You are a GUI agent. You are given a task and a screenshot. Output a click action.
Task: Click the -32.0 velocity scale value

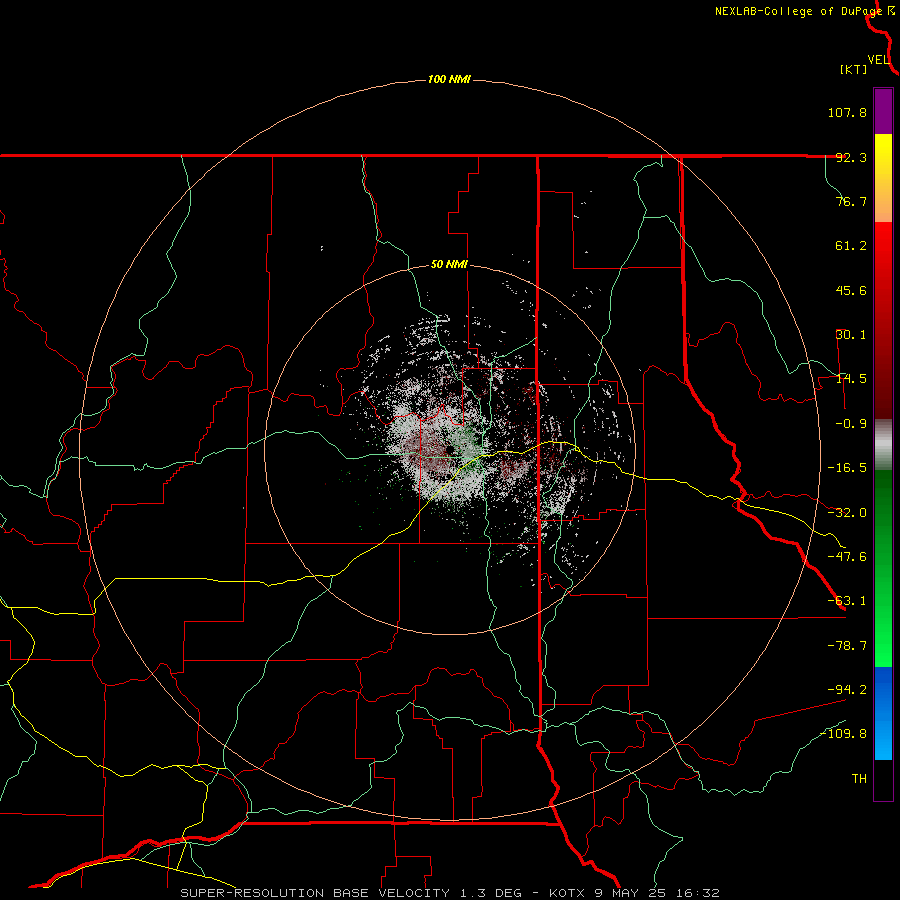(x=847, y=513)
